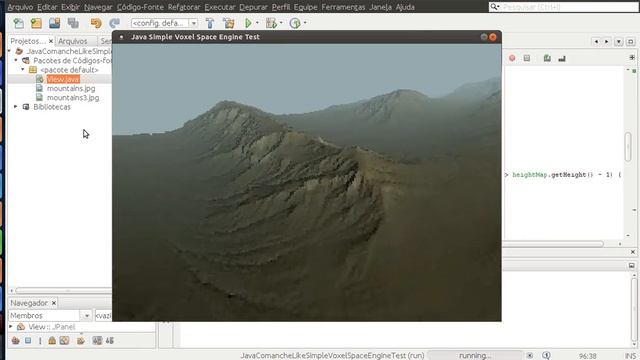640x360 pixels.
Task: Open the Refatorar menu
Action: click(184, 7)
